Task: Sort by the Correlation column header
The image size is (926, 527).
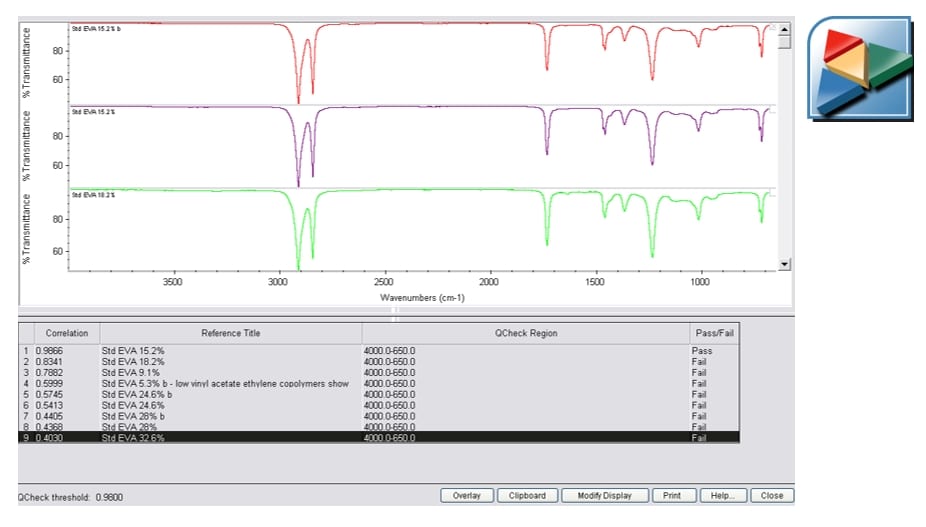Action: coord(66,333)
